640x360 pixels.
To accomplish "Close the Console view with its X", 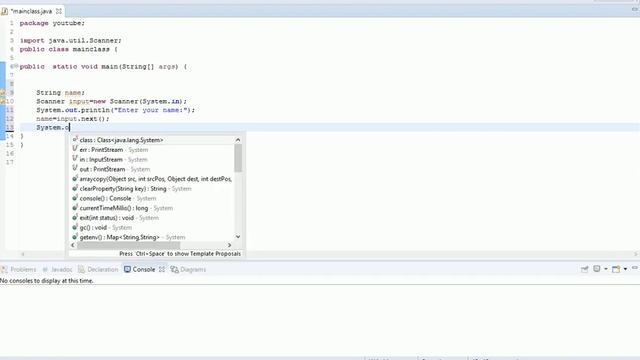I will (162, 269).
